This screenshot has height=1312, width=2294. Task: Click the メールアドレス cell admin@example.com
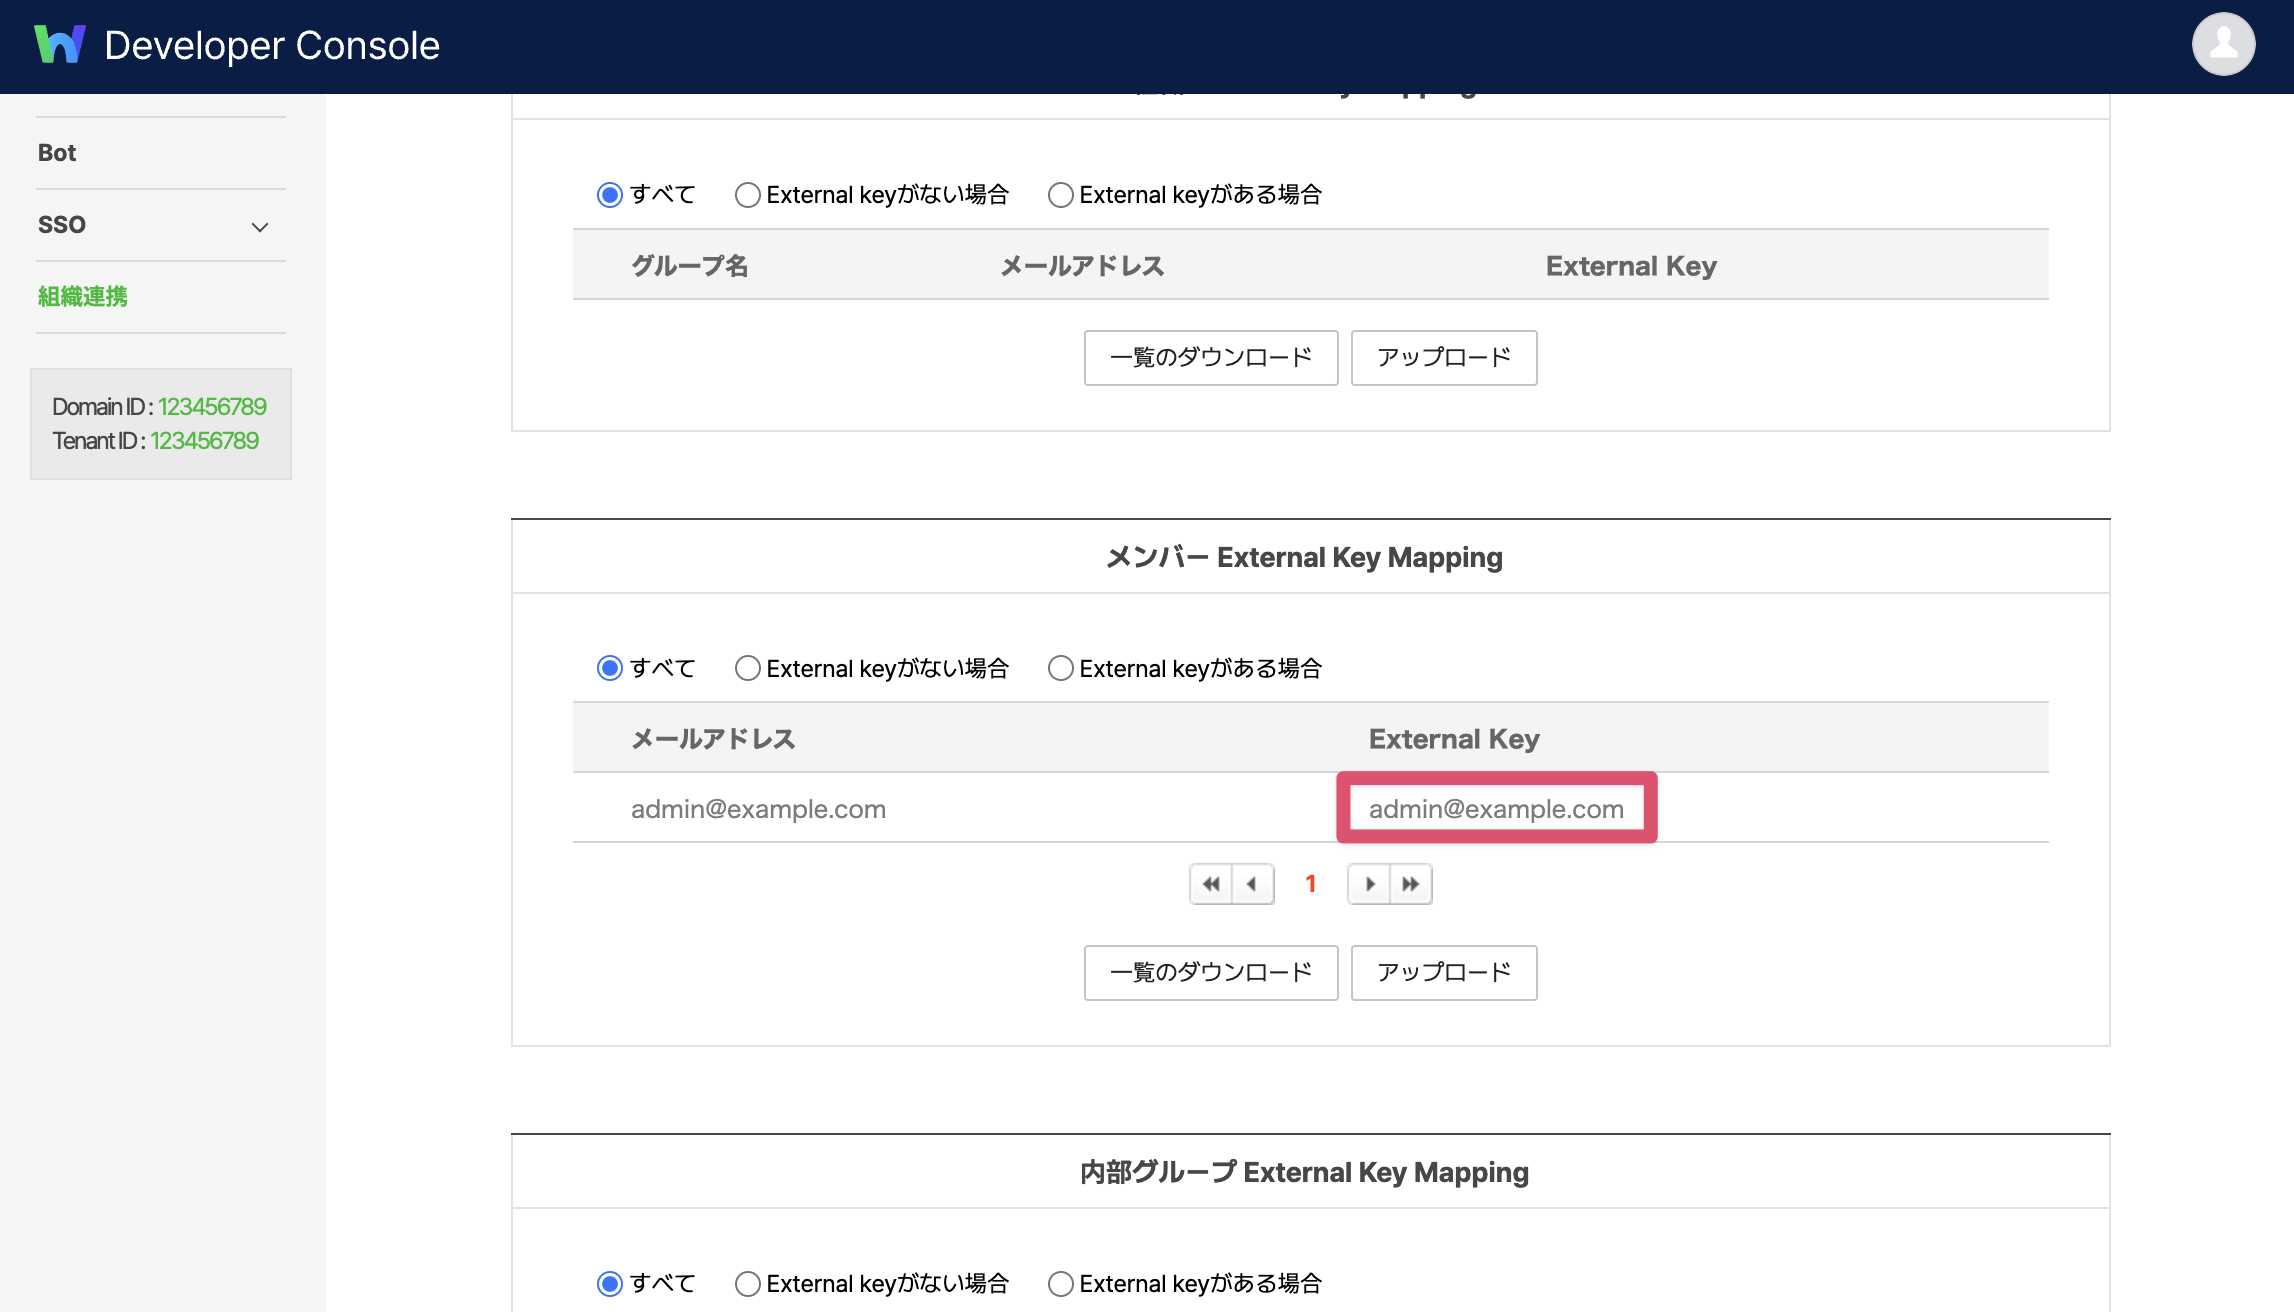(758, 809)
